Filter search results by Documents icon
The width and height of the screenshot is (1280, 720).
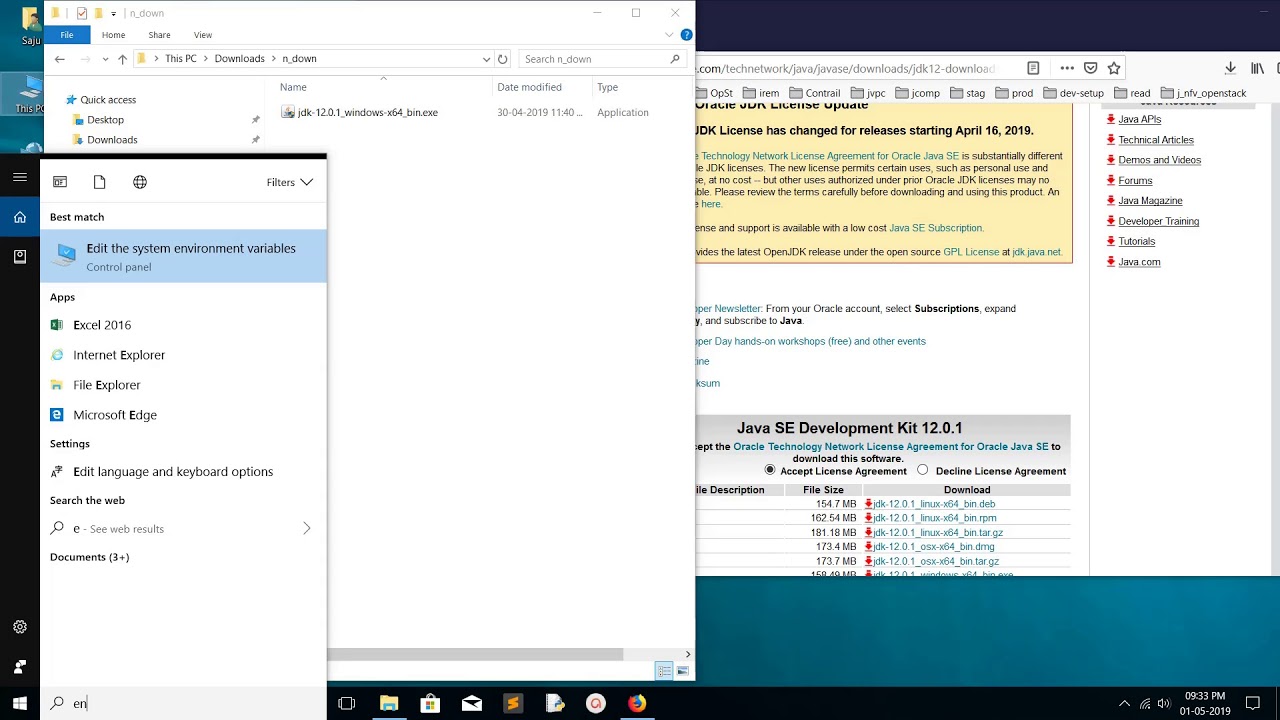(x=99, y=182)
